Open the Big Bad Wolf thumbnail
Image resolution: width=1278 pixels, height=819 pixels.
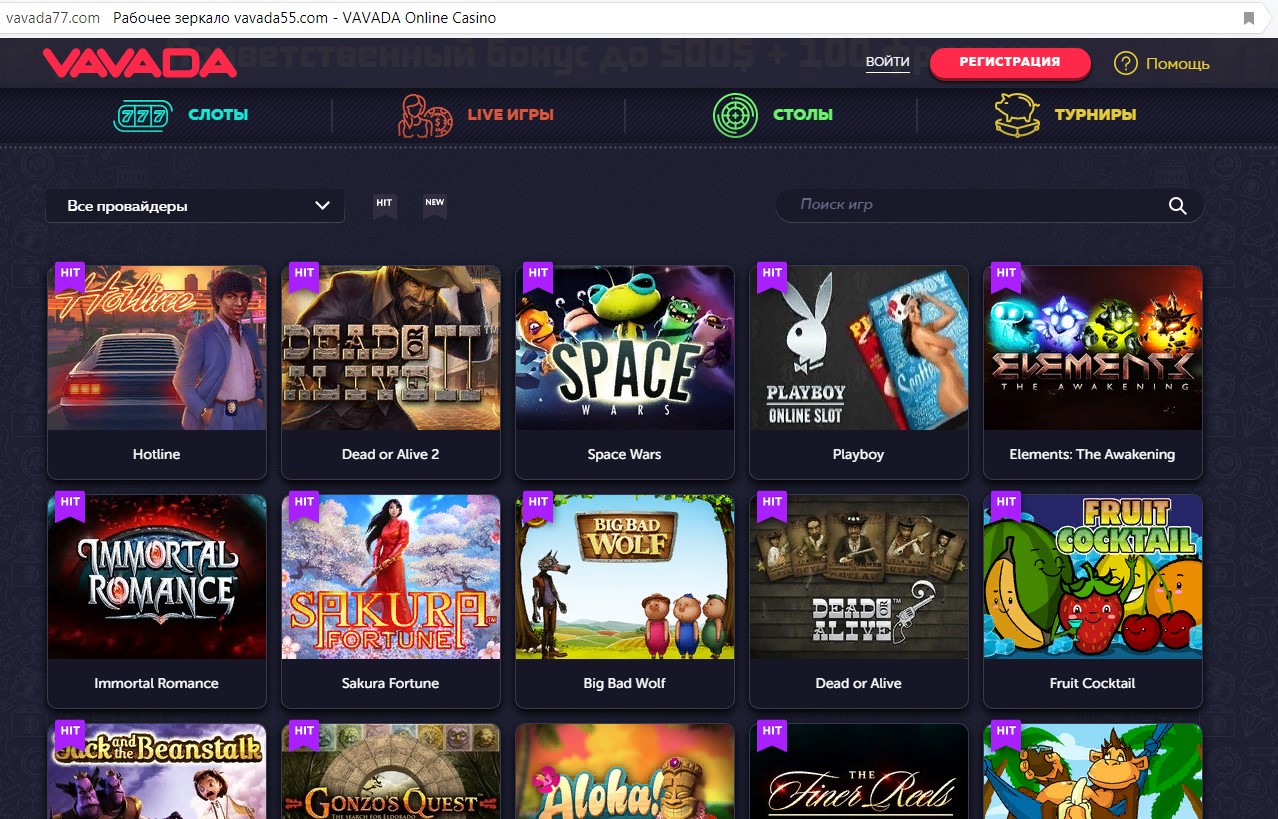(x=625, y=577)
